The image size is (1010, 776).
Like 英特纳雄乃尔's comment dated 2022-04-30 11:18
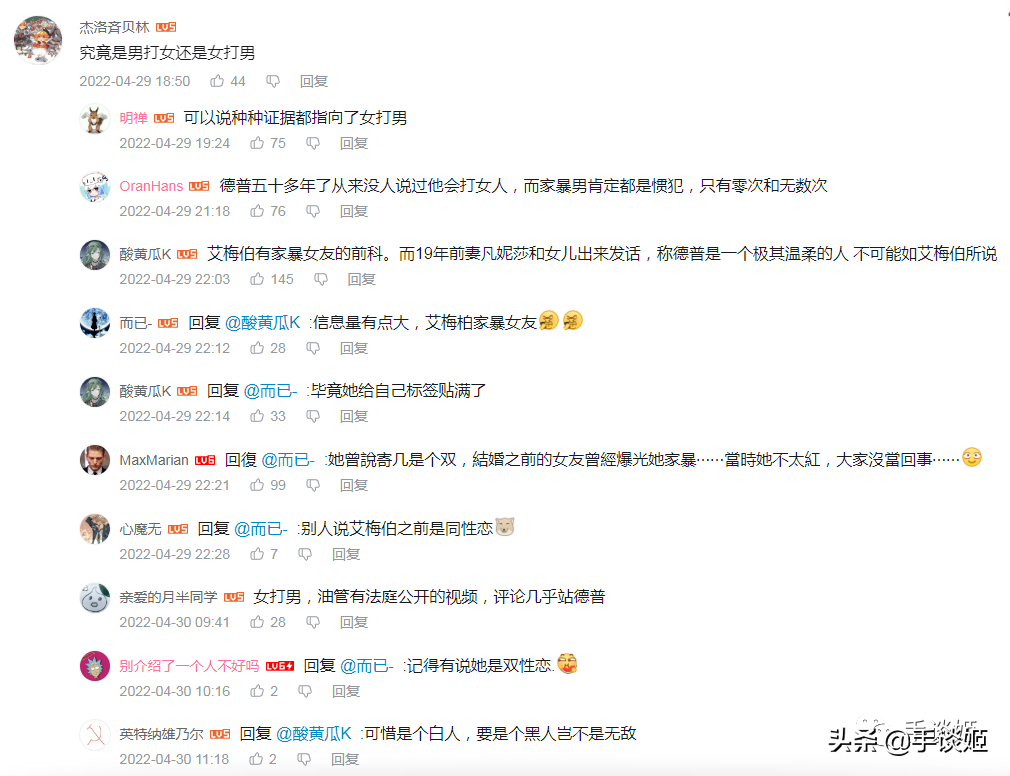pos(256,759)
